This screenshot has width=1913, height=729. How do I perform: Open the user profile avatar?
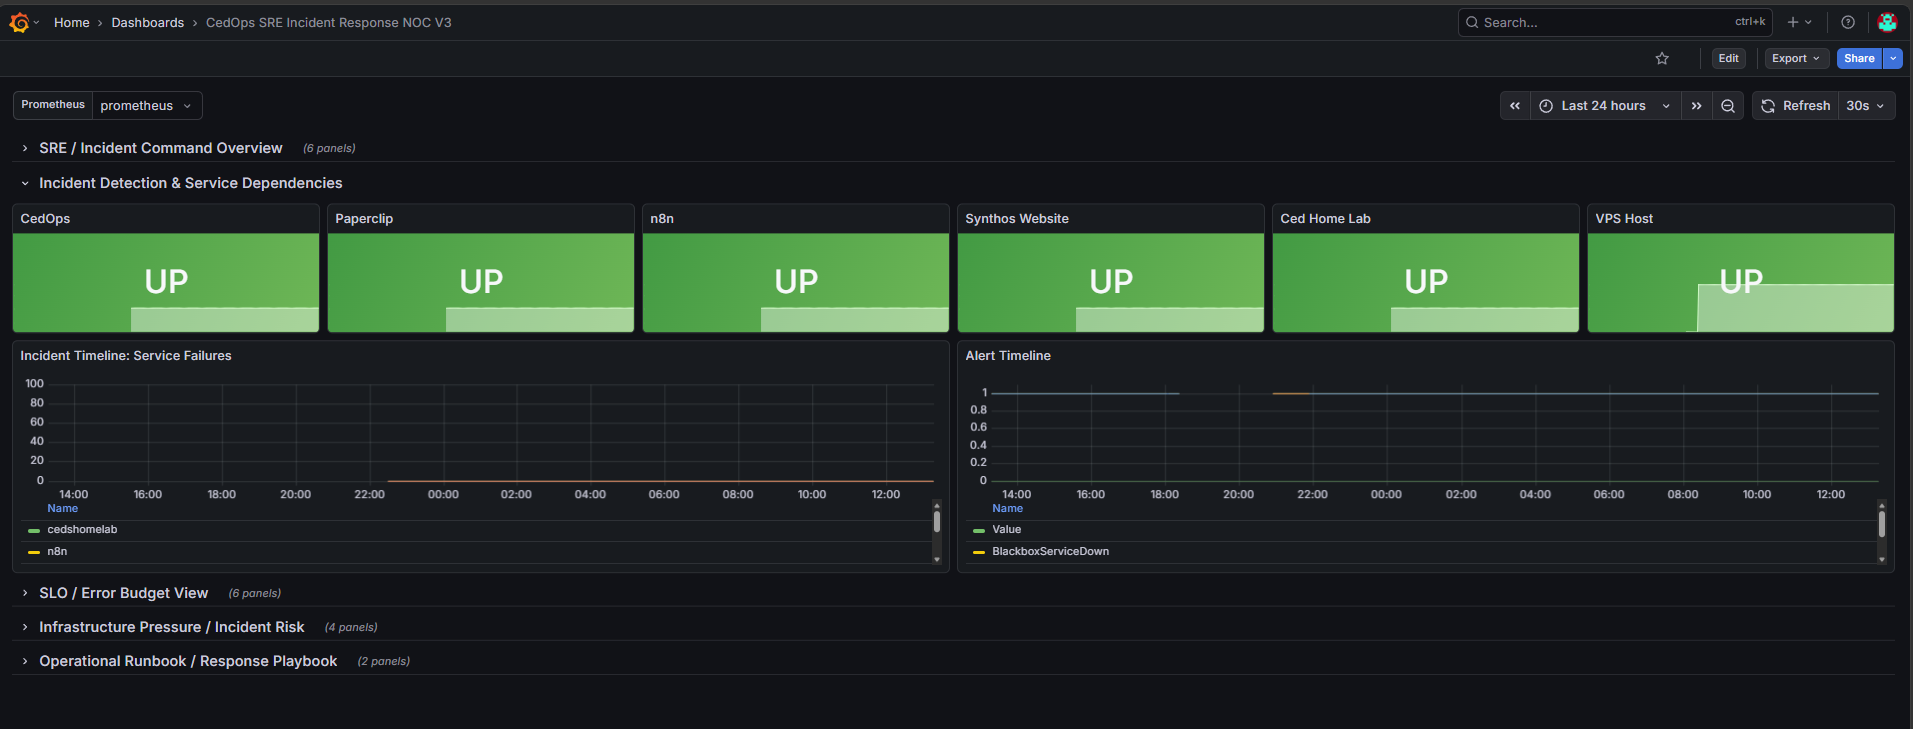pos(1887,22)
